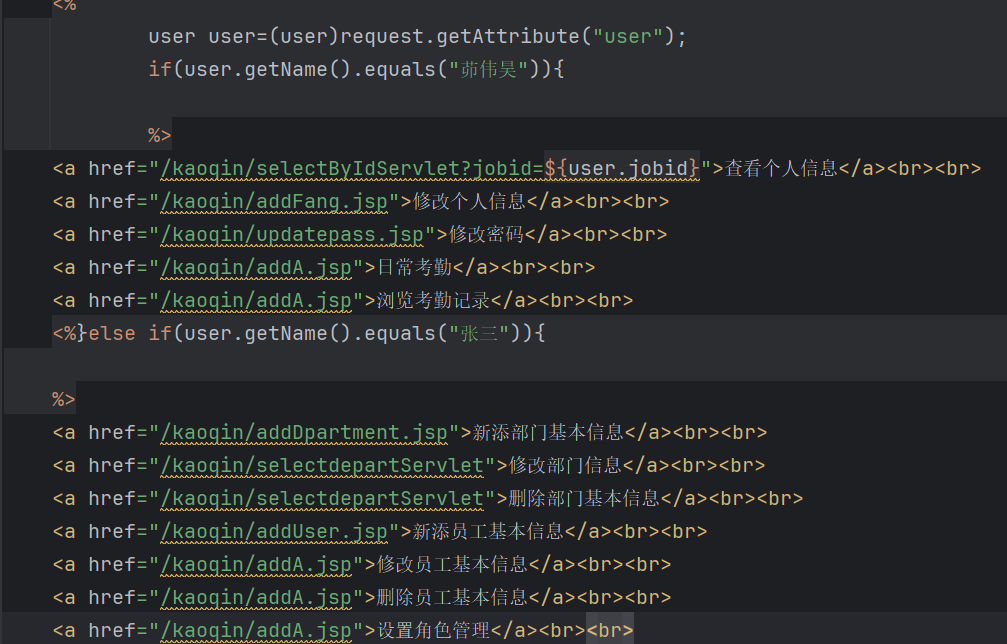This screenshot has width=1007, height=644.
Task: Click the 删除员工基本信息 link text
Action: coord(452,598)
